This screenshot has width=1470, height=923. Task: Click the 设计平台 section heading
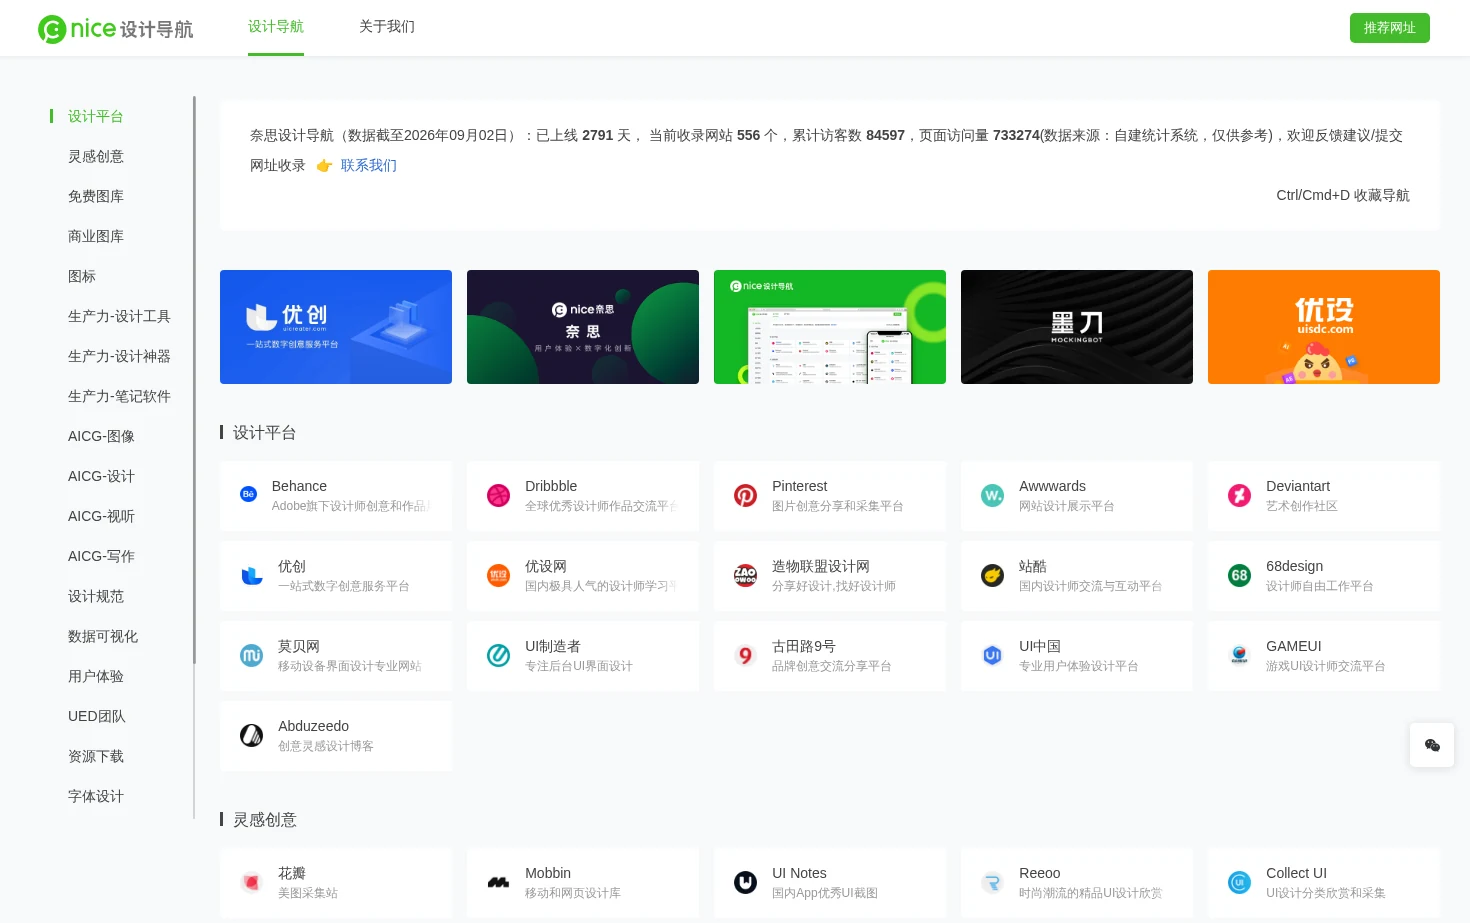[x=265, y=433]
